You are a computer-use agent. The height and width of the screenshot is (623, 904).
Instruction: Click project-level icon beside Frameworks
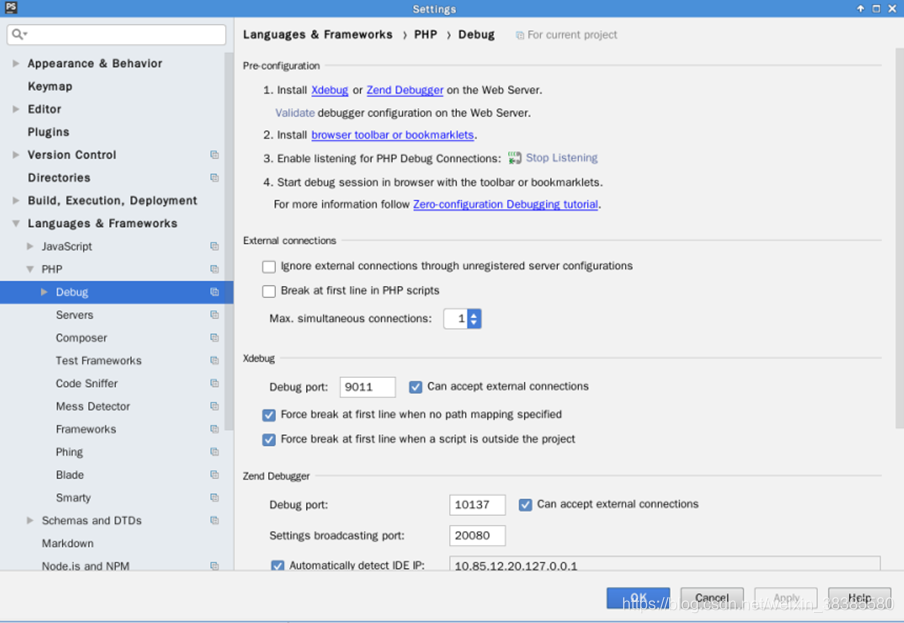[x=214, y=429]
